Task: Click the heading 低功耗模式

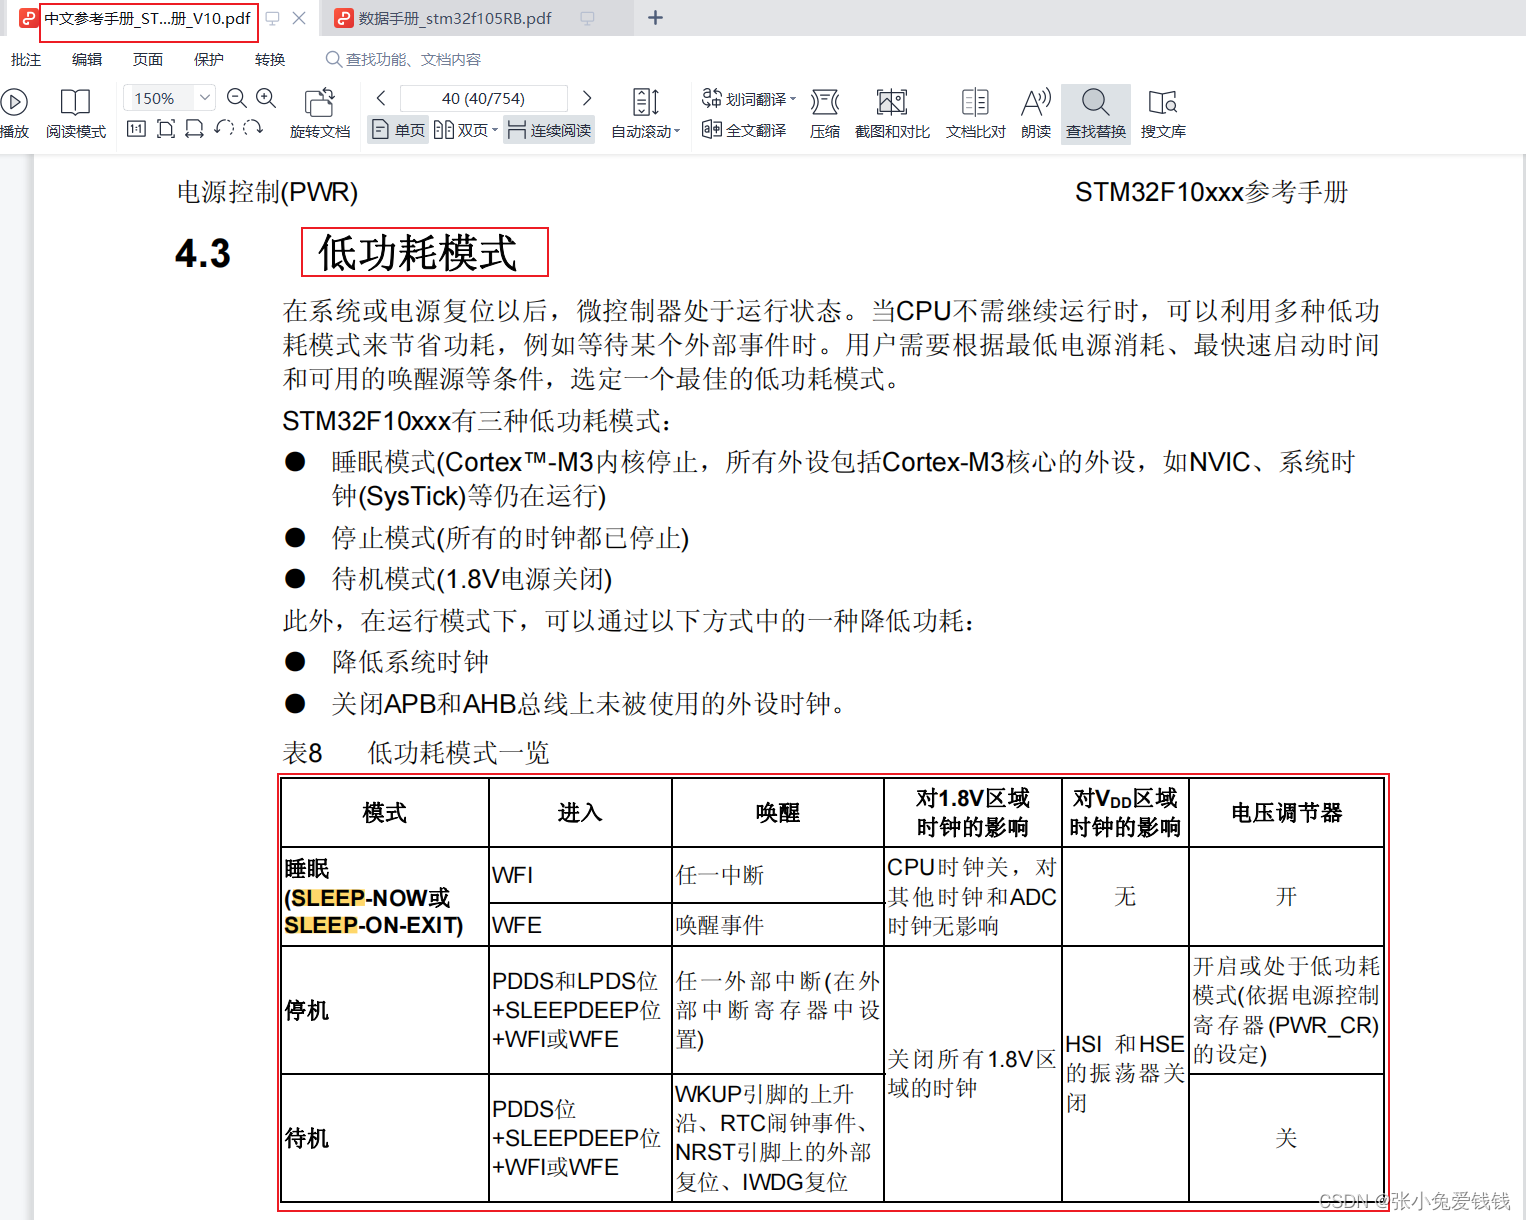Action: tap(418, 253)
